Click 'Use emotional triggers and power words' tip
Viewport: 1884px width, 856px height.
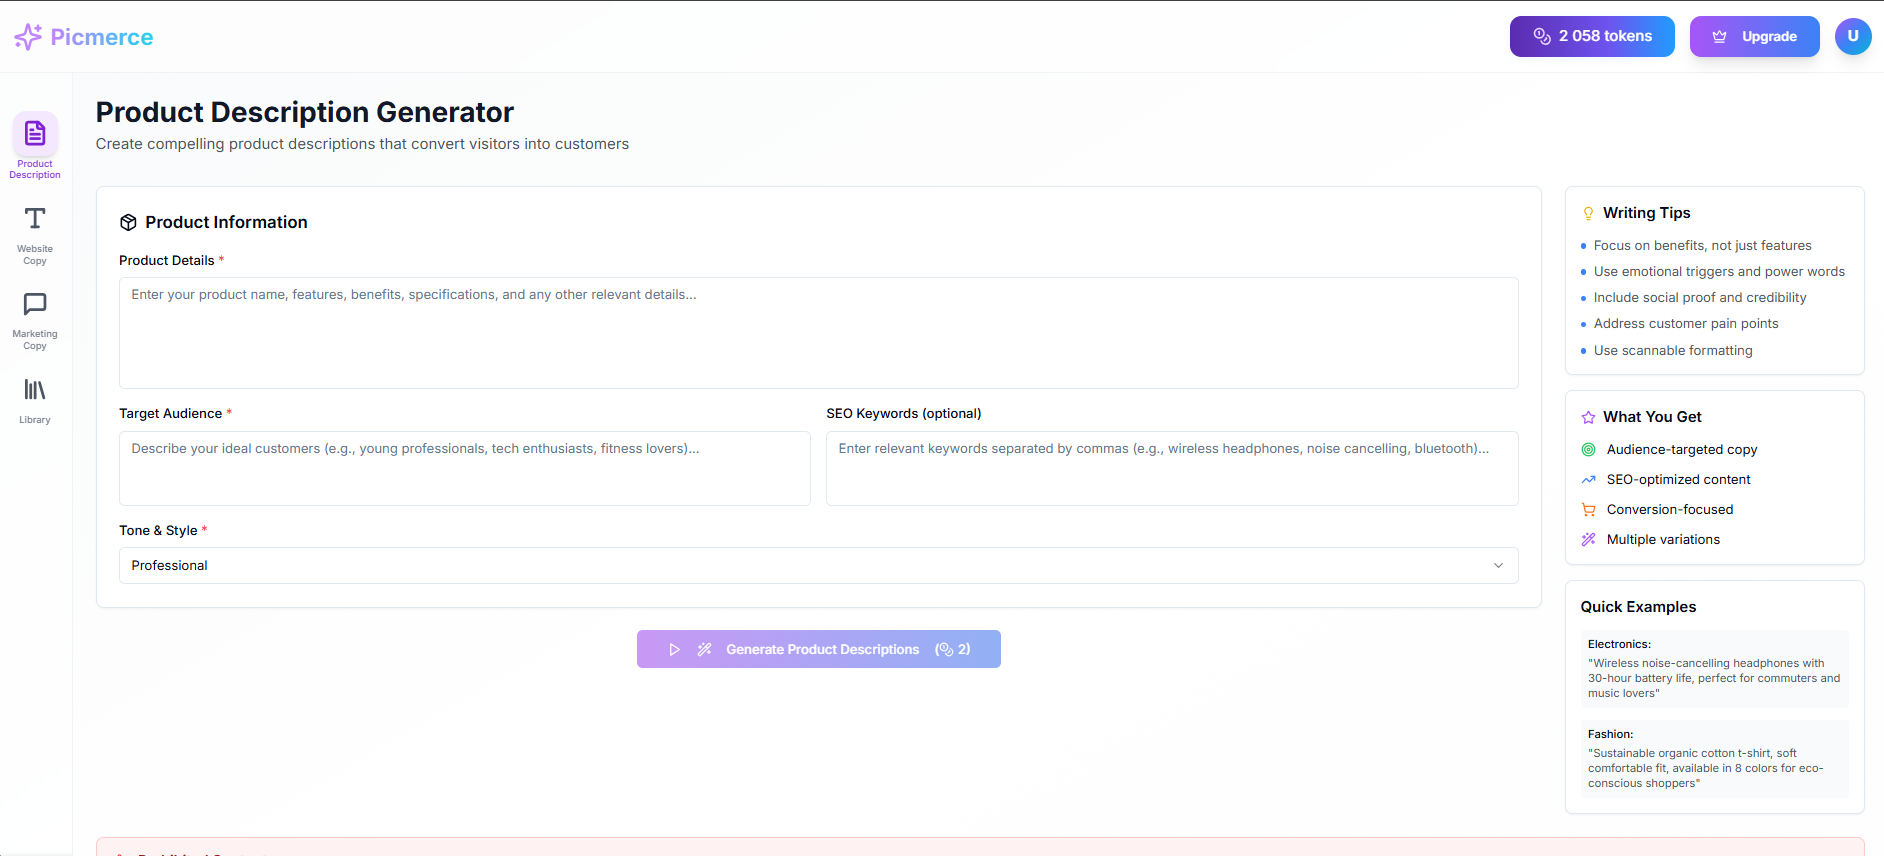[1719, 272]
